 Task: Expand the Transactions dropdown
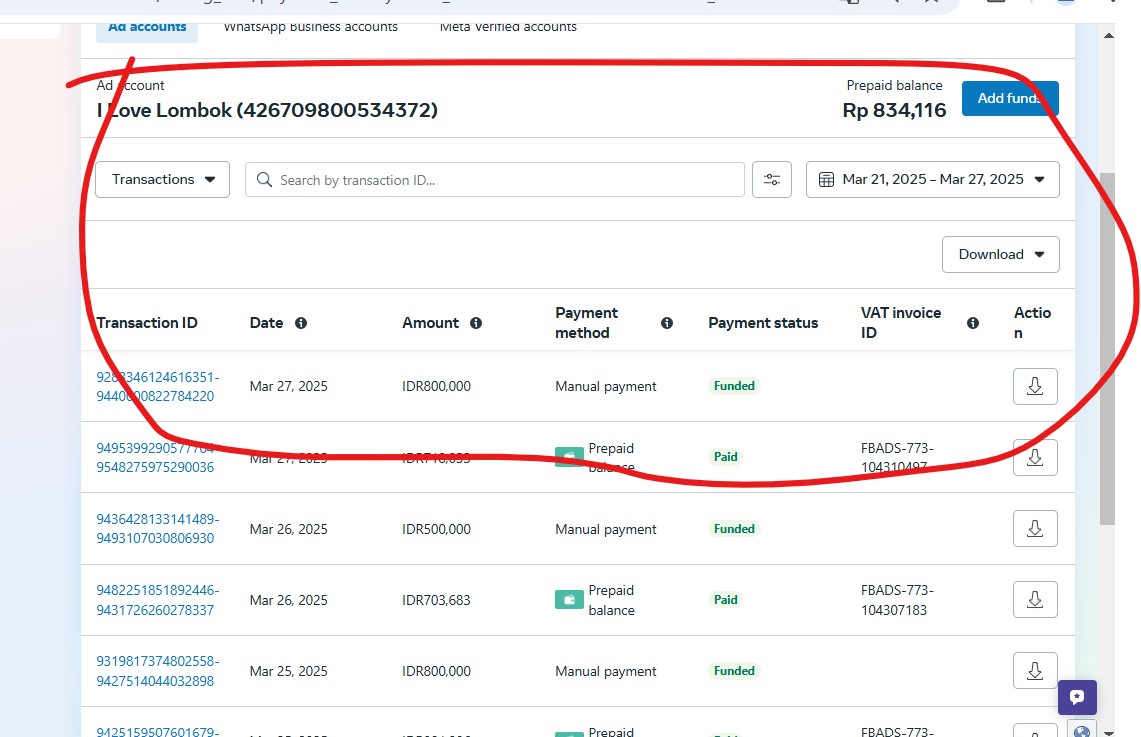click(x=163, y=180)
